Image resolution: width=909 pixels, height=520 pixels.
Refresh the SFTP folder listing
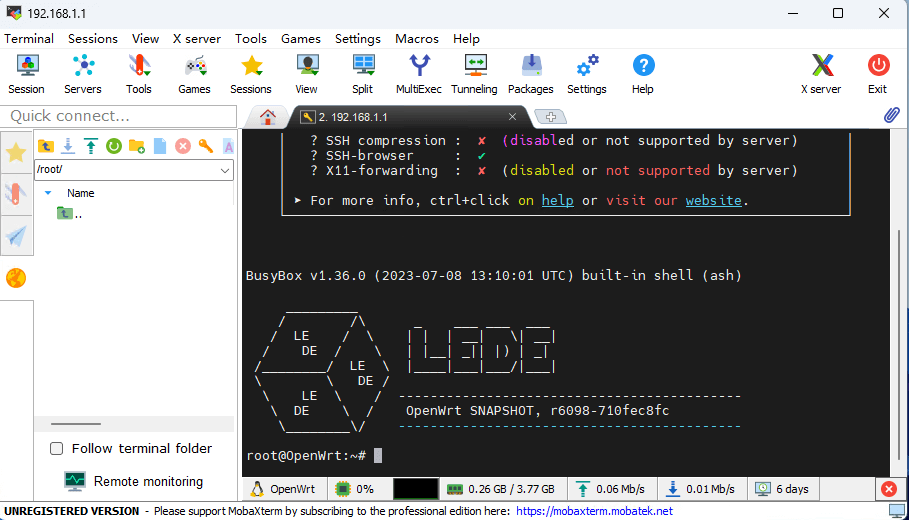[114, 146]
